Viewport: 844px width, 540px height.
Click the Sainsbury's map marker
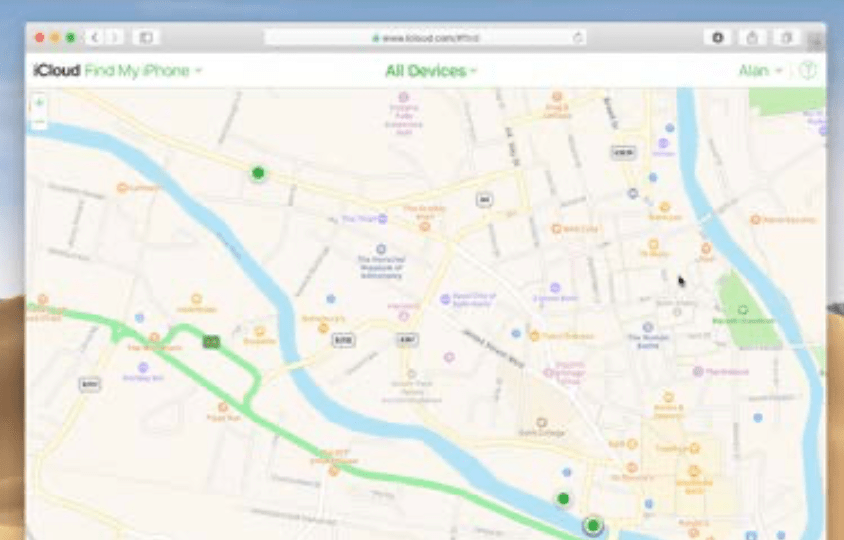323,328
